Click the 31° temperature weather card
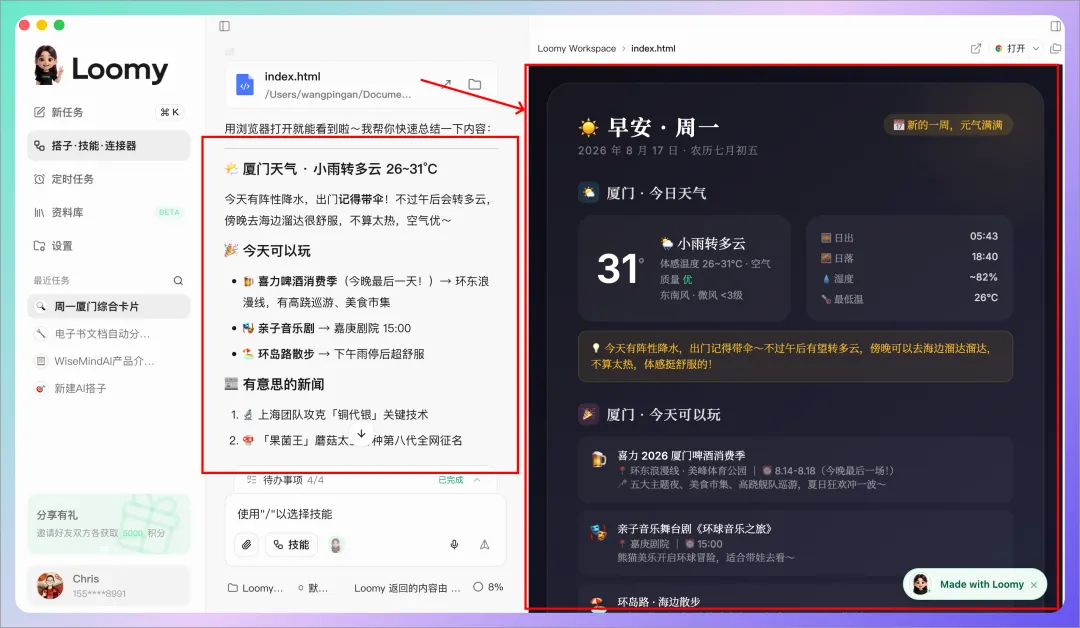 [x=684, y=268]
